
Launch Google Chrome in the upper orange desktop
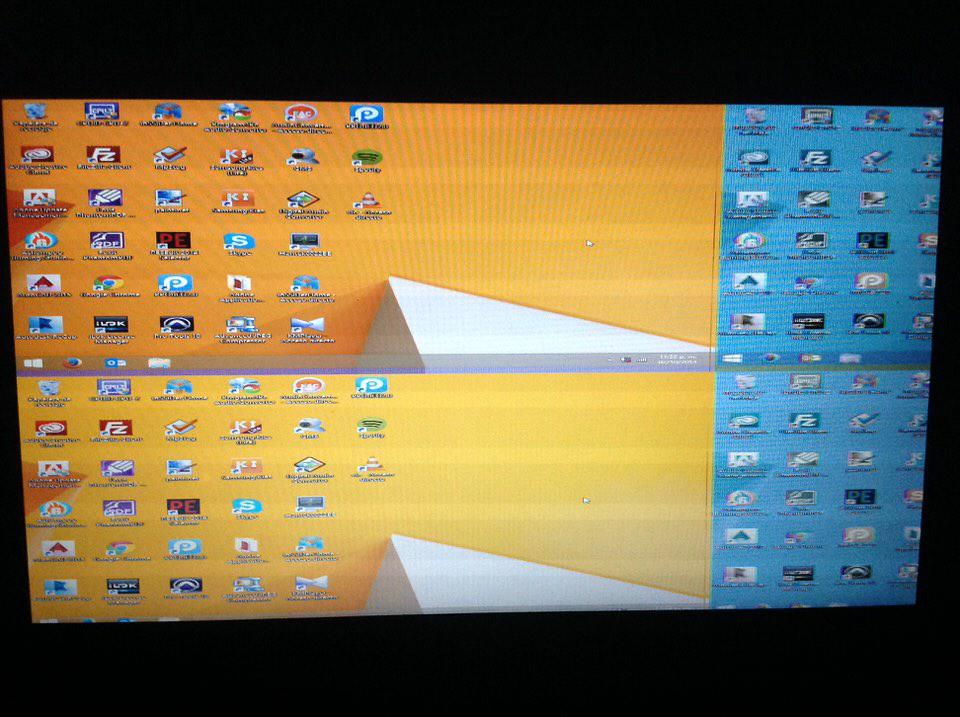click(x=108, y=284)
